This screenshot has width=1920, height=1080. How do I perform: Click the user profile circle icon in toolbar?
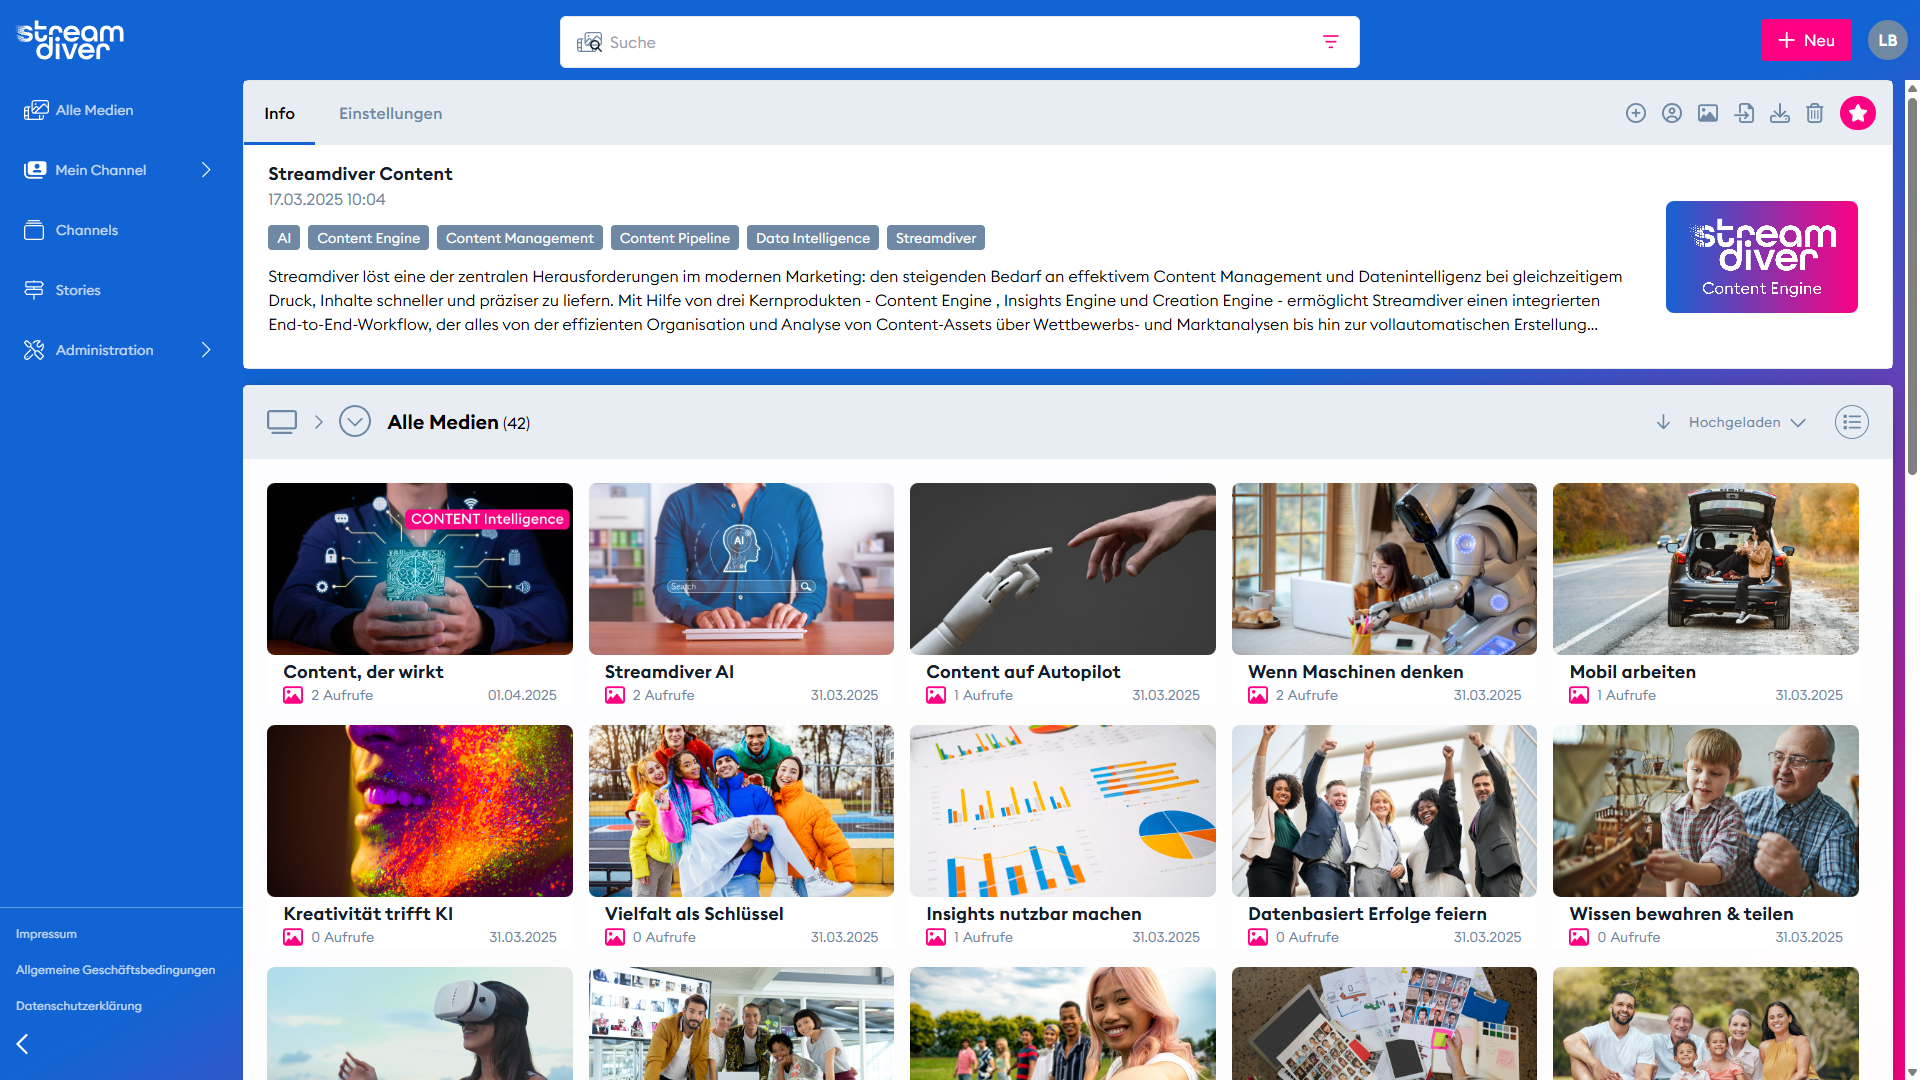click(1672, 113)
